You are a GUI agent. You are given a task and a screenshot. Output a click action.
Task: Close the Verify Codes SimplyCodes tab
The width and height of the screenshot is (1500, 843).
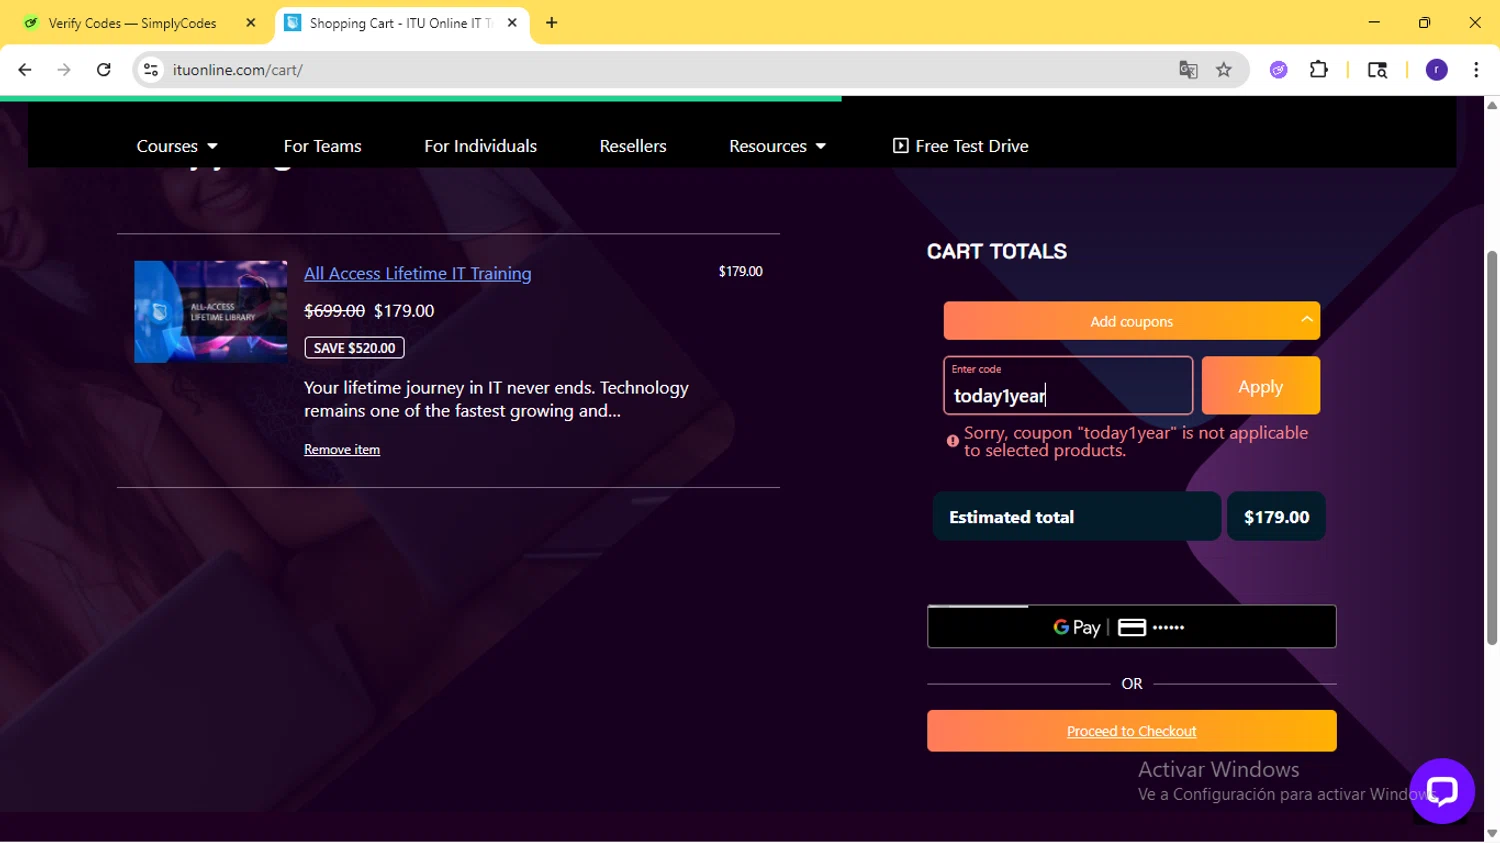[250, 22]
